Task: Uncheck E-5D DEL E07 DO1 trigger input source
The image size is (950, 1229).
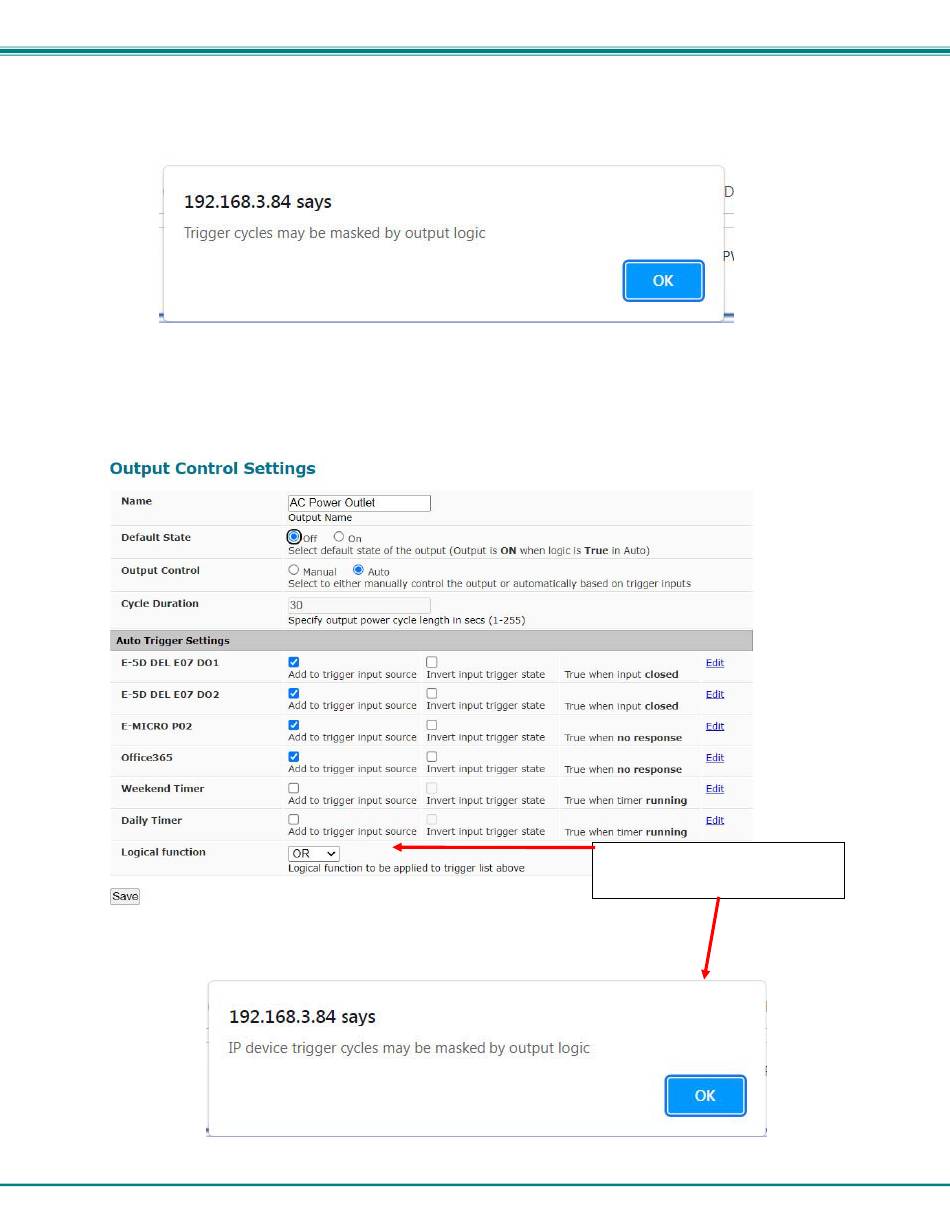Action: point(294,662)
